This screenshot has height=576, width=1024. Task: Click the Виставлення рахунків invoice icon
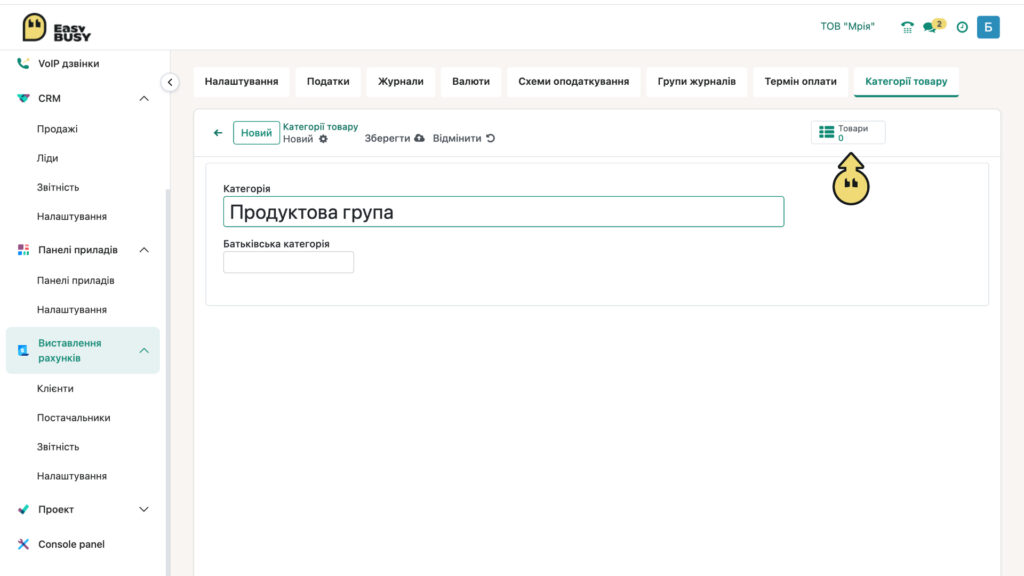click(x=24, y=351)
